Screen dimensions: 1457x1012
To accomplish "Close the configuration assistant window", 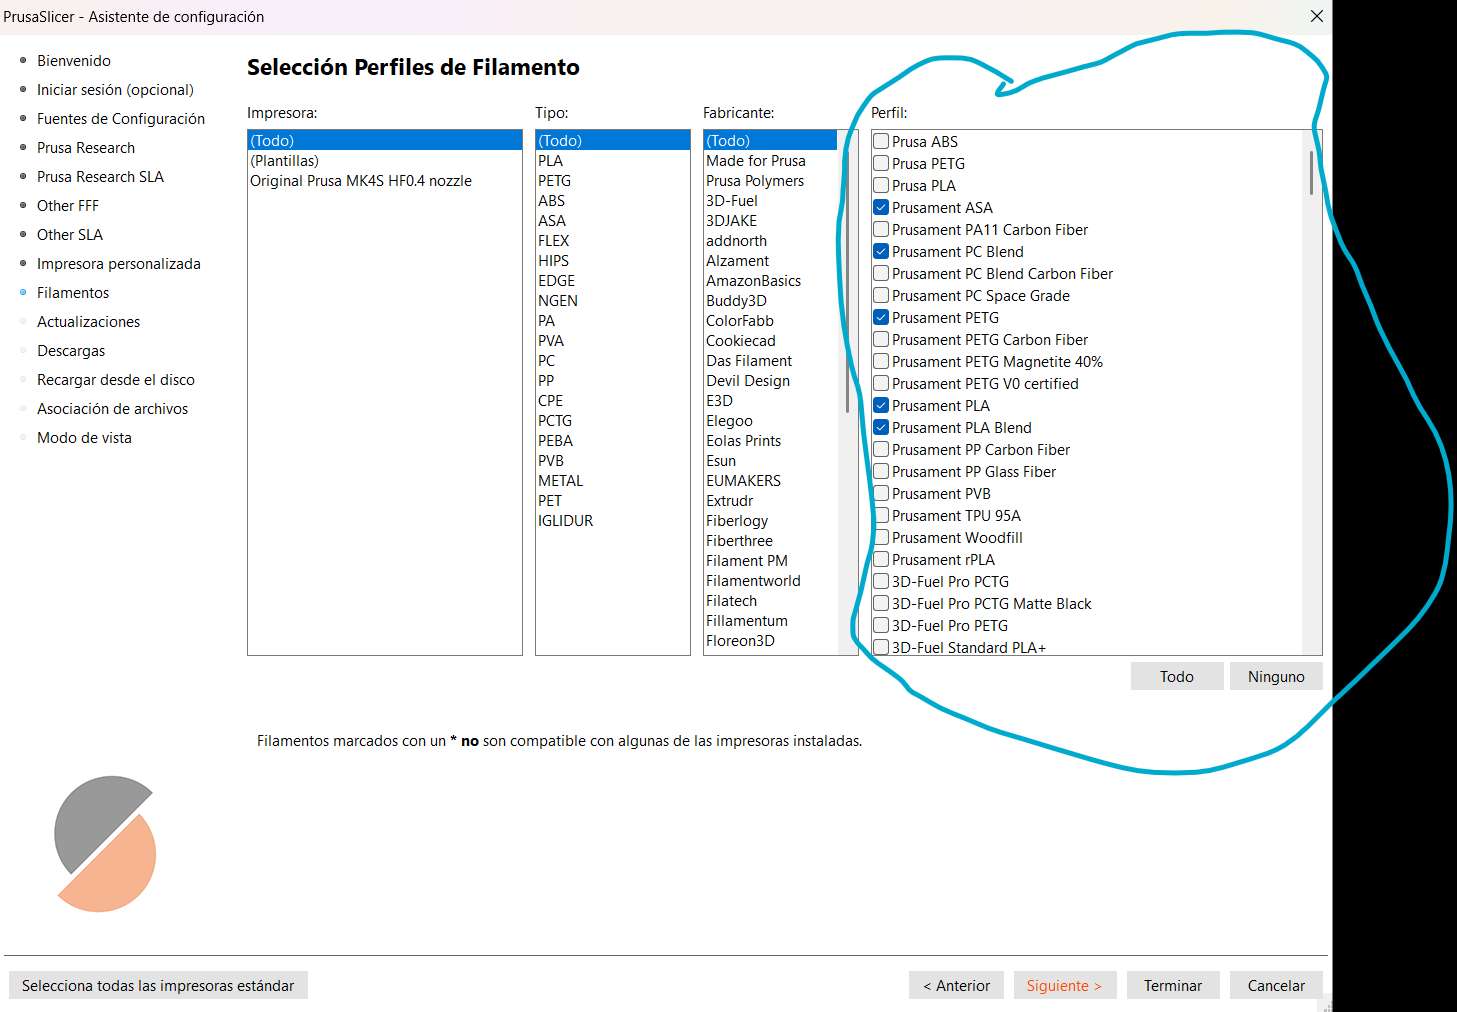I will click(1316, 16).
